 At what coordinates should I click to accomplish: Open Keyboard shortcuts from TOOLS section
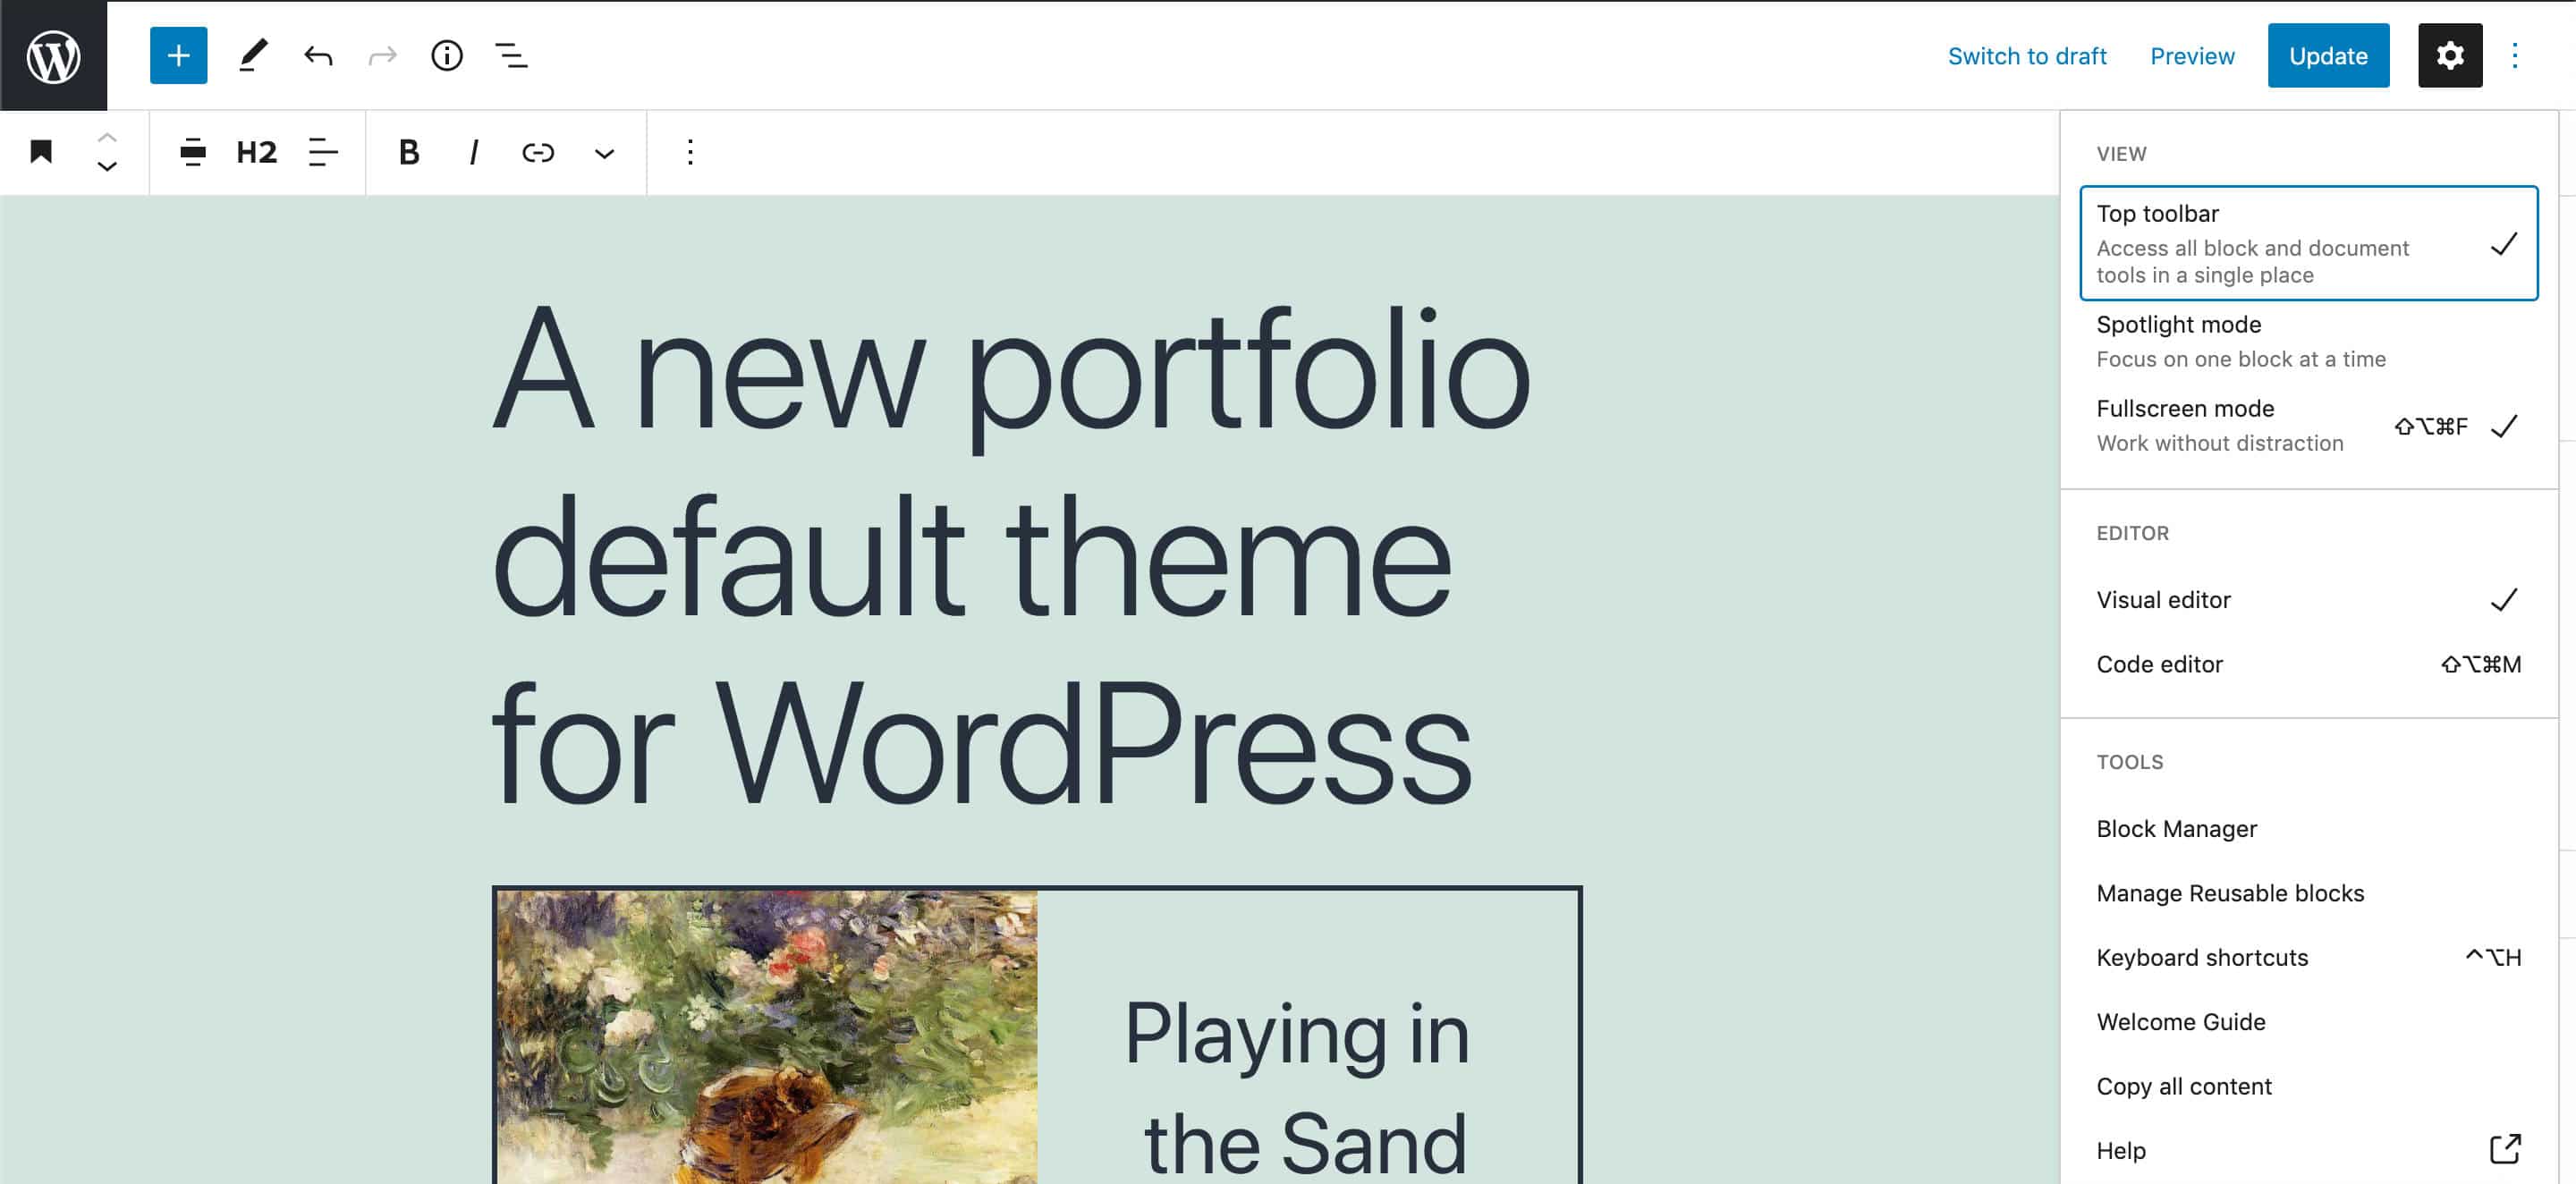coord(2203,958)
